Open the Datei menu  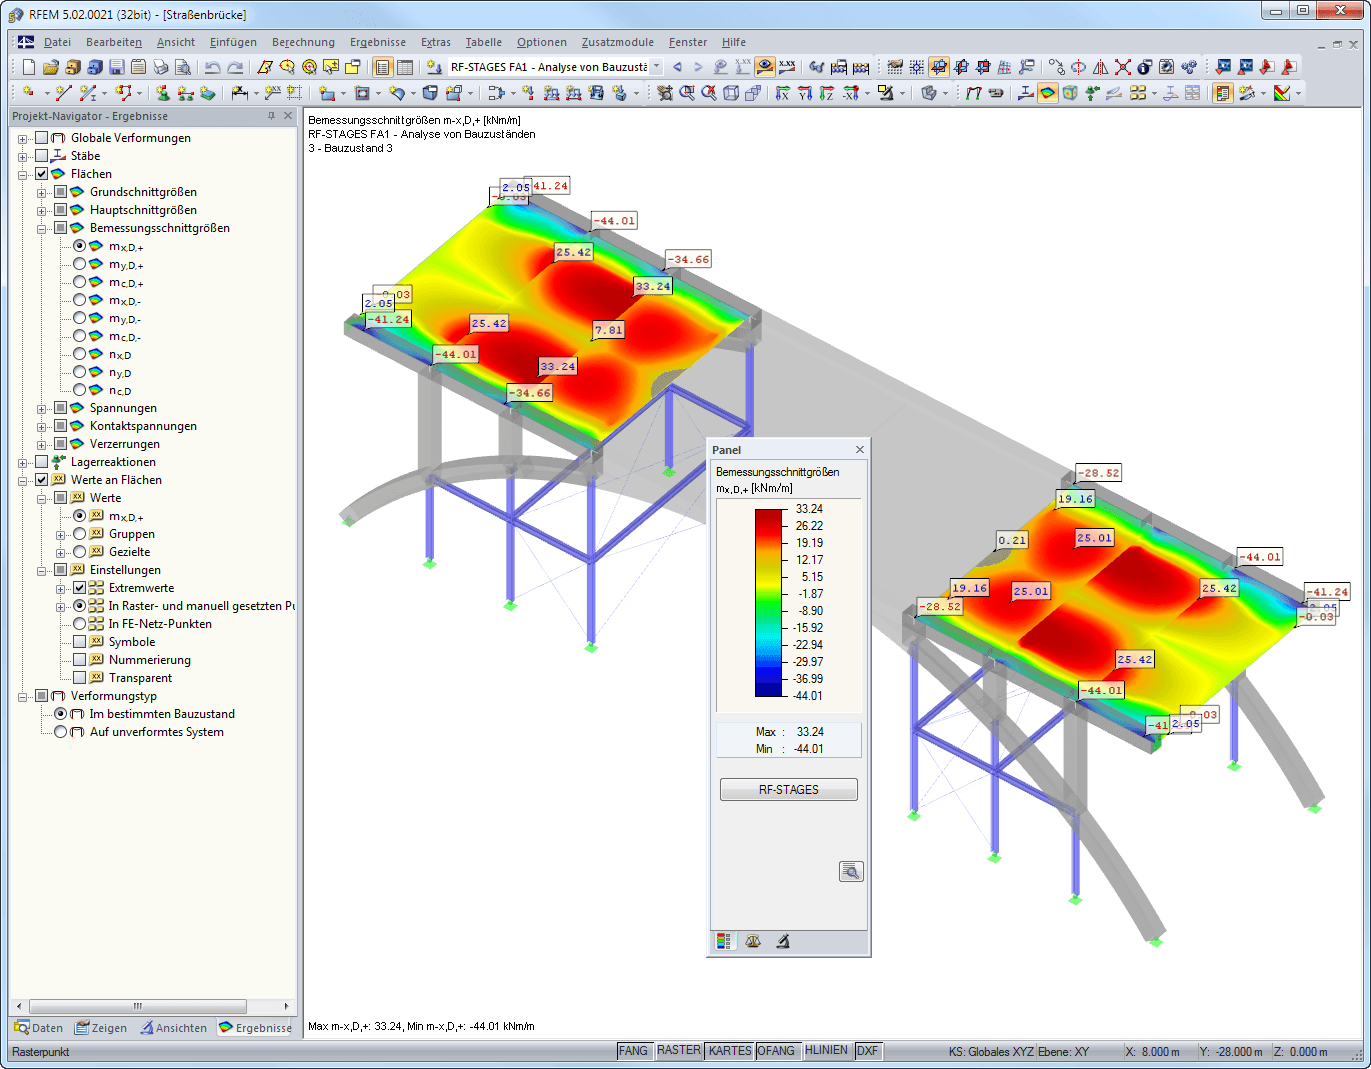coord(57,42)
